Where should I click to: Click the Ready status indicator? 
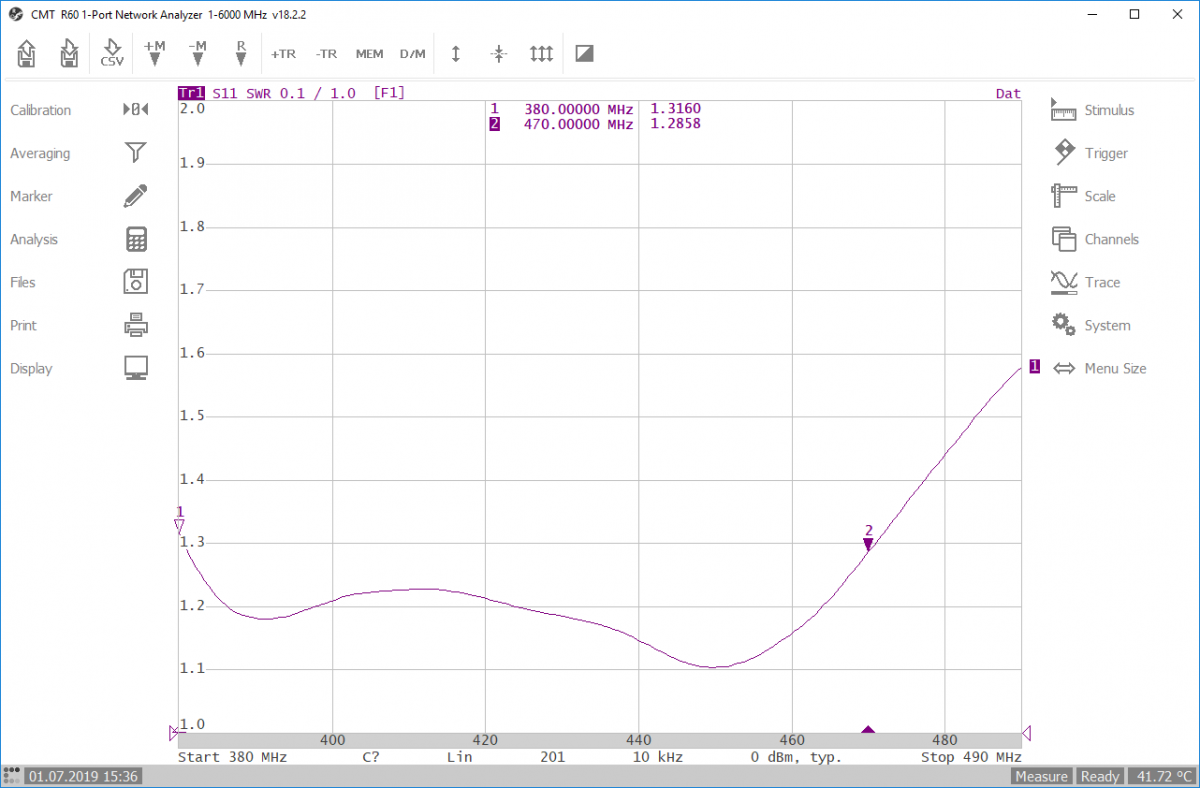tap(1100, 776)
